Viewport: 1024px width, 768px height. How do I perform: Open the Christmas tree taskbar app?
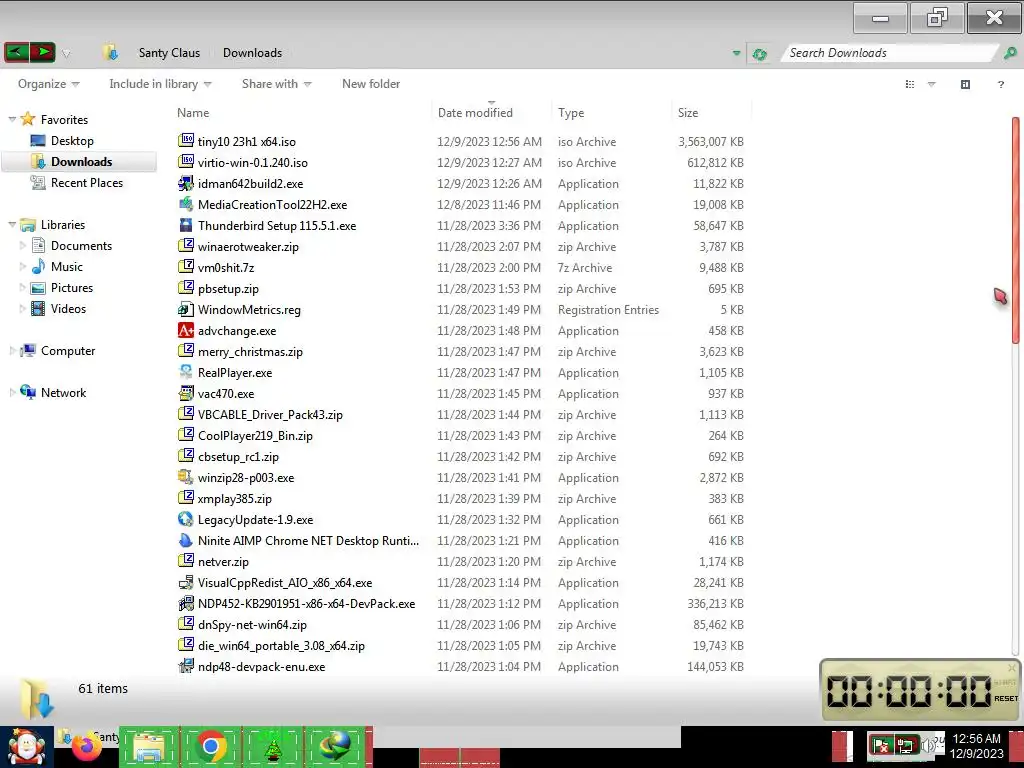tap(272, 746)
